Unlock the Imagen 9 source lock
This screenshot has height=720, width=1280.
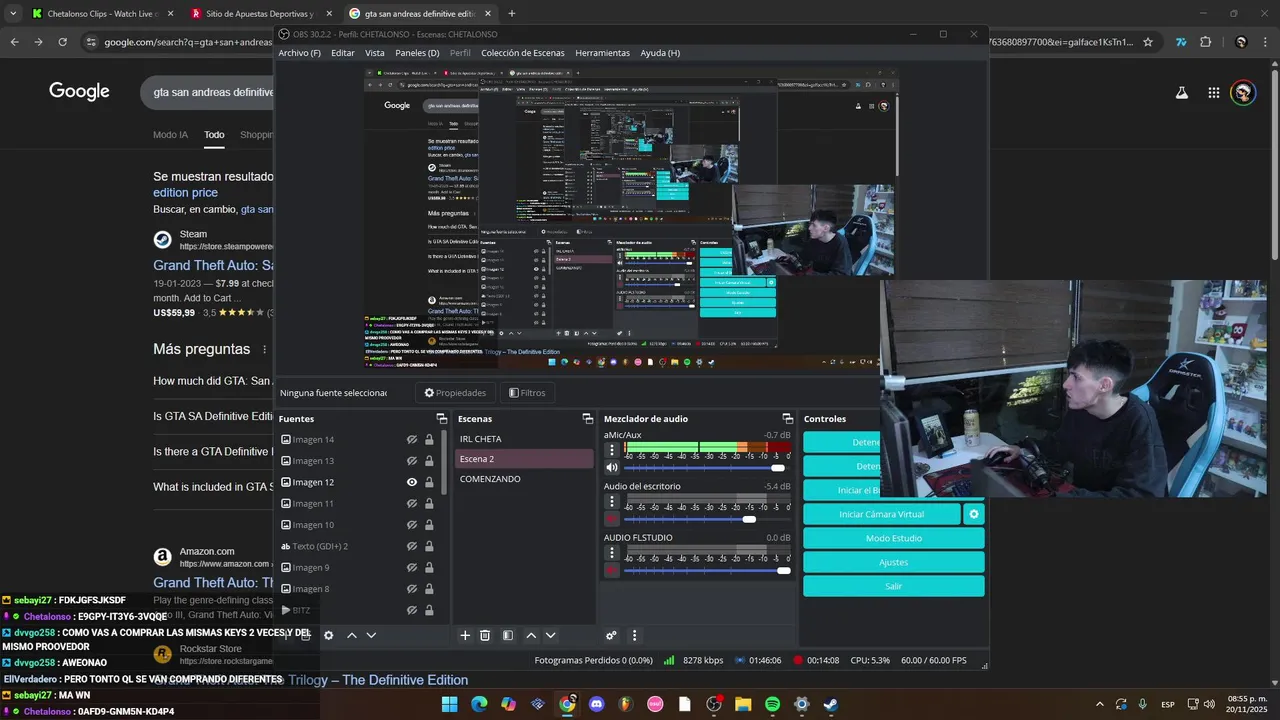429,568
